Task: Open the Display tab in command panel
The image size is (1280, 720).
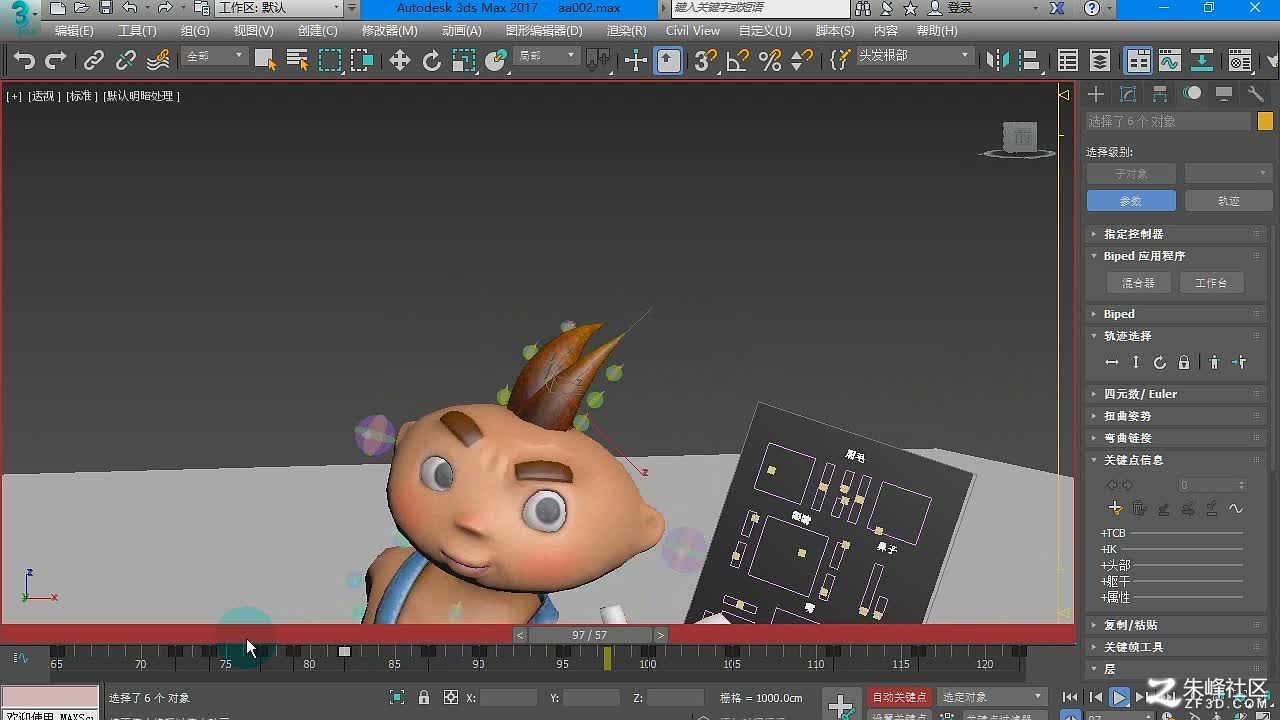Action: pyautogui.click(x=1224, y=94)
